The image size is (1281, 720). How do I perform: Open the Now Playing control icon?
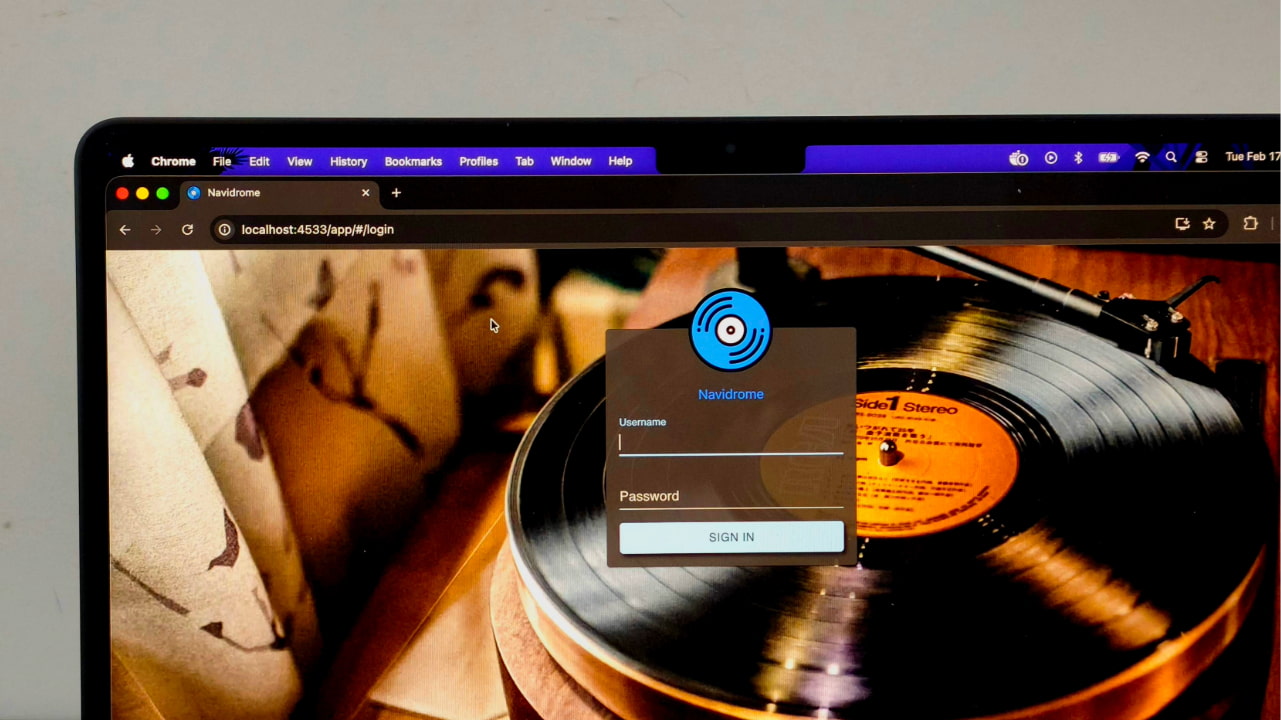pos(1050,157)
